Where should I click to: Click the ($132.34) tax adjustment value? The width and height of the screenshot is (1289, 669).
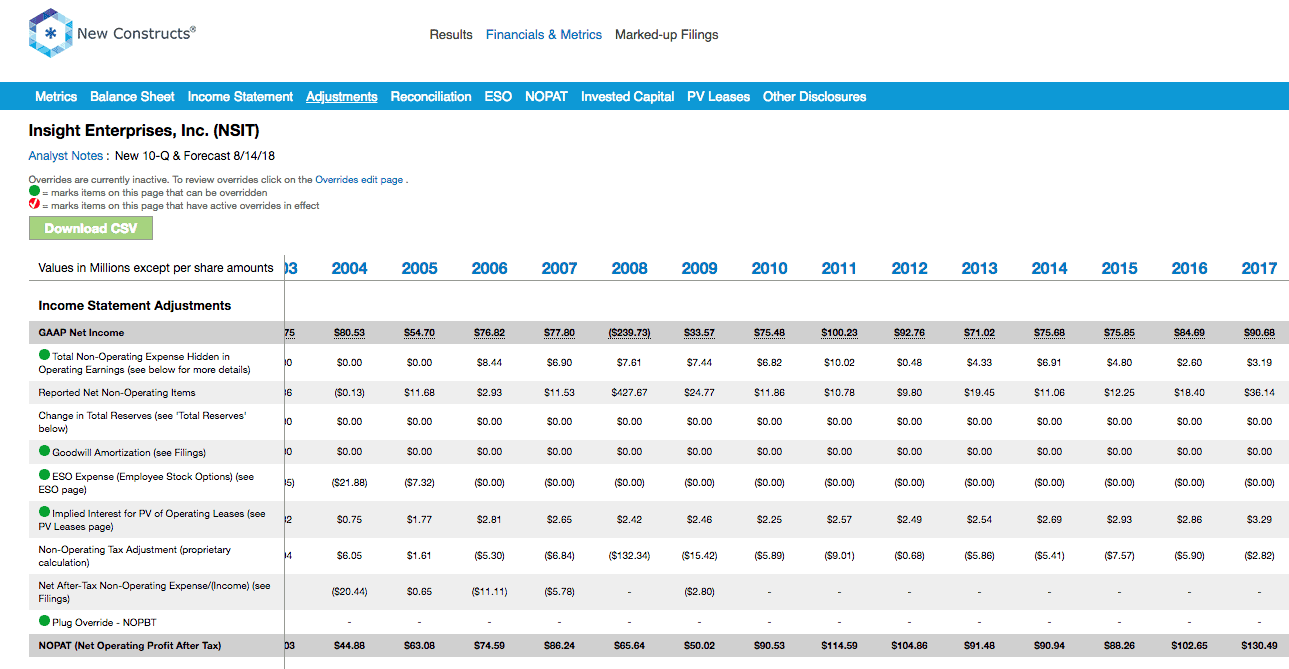629,555
